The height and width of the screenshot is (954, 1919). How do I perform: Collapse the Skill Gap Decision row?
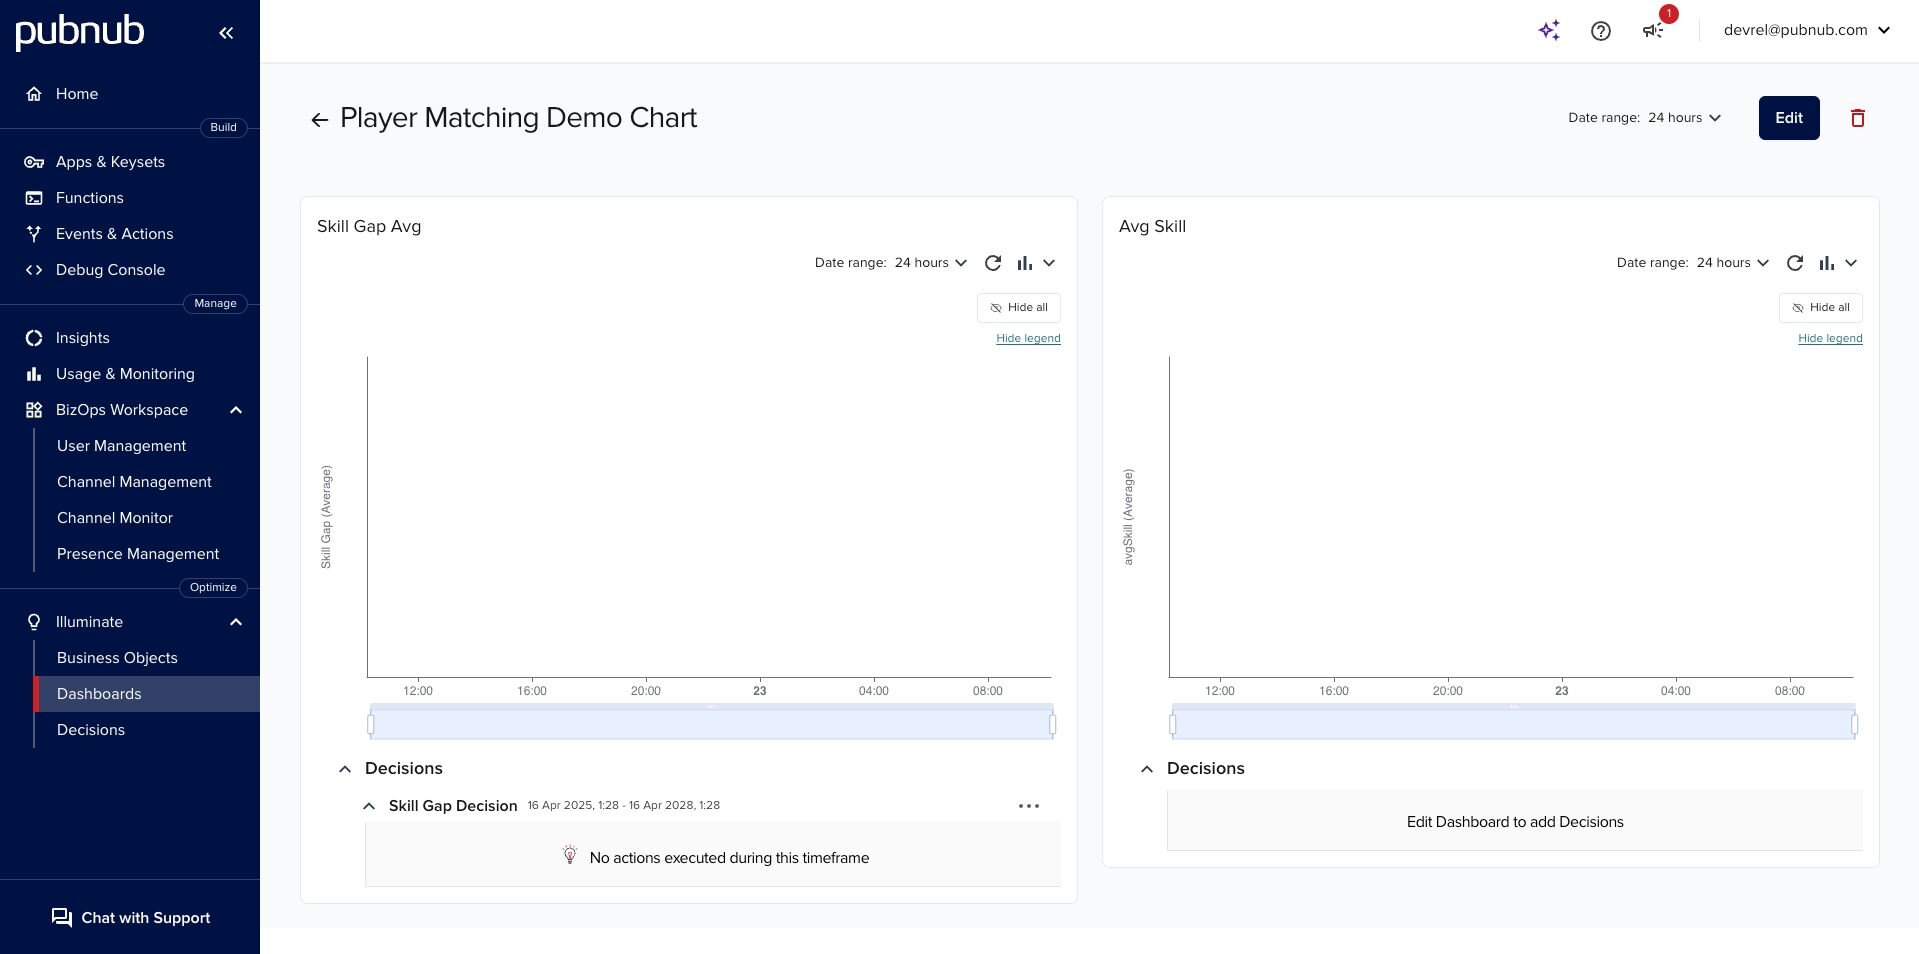pyautogui.click(x=369, y=806)
